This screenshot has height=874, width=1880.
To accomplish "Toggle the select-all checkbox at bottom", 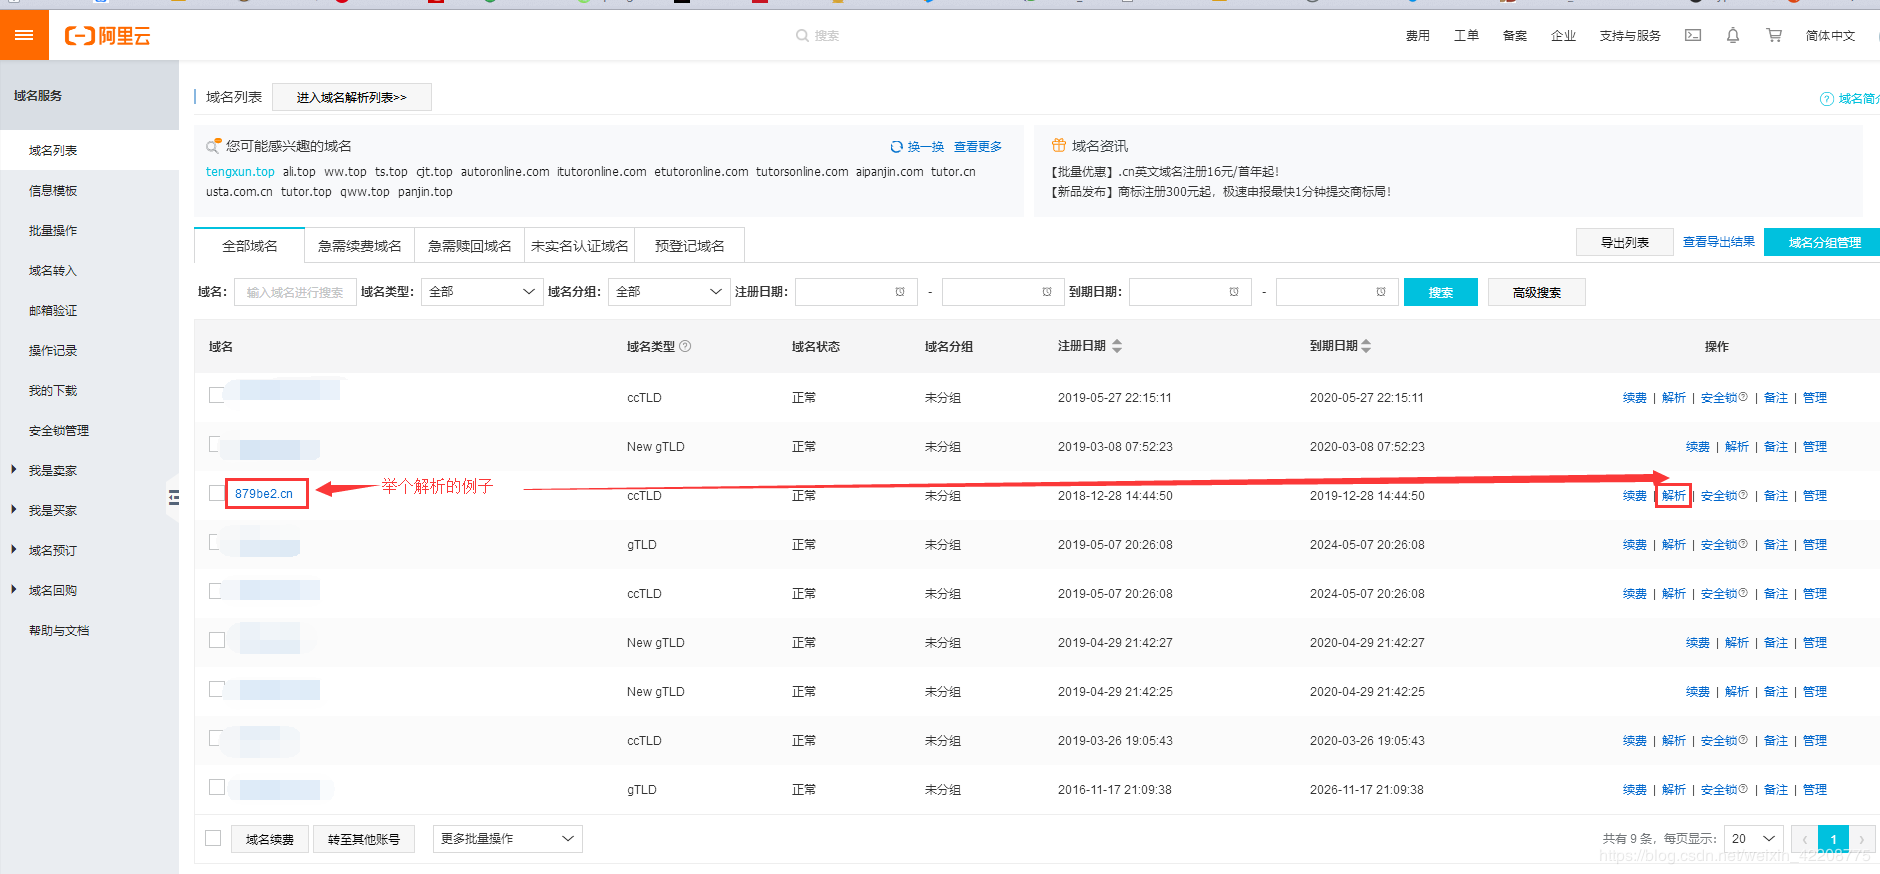I will [213, 838].
